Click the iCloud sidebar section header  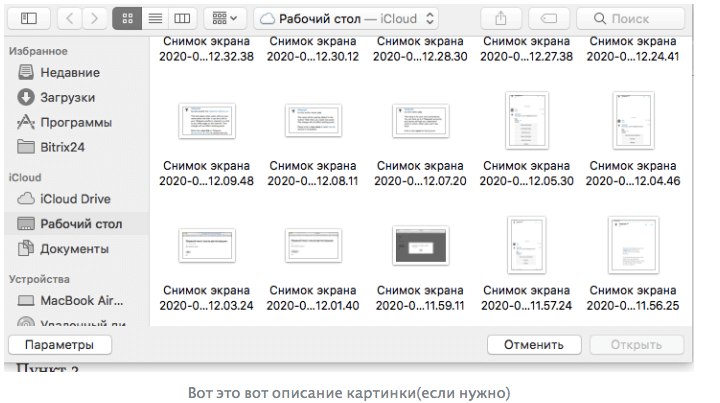(x=25, y=177)
